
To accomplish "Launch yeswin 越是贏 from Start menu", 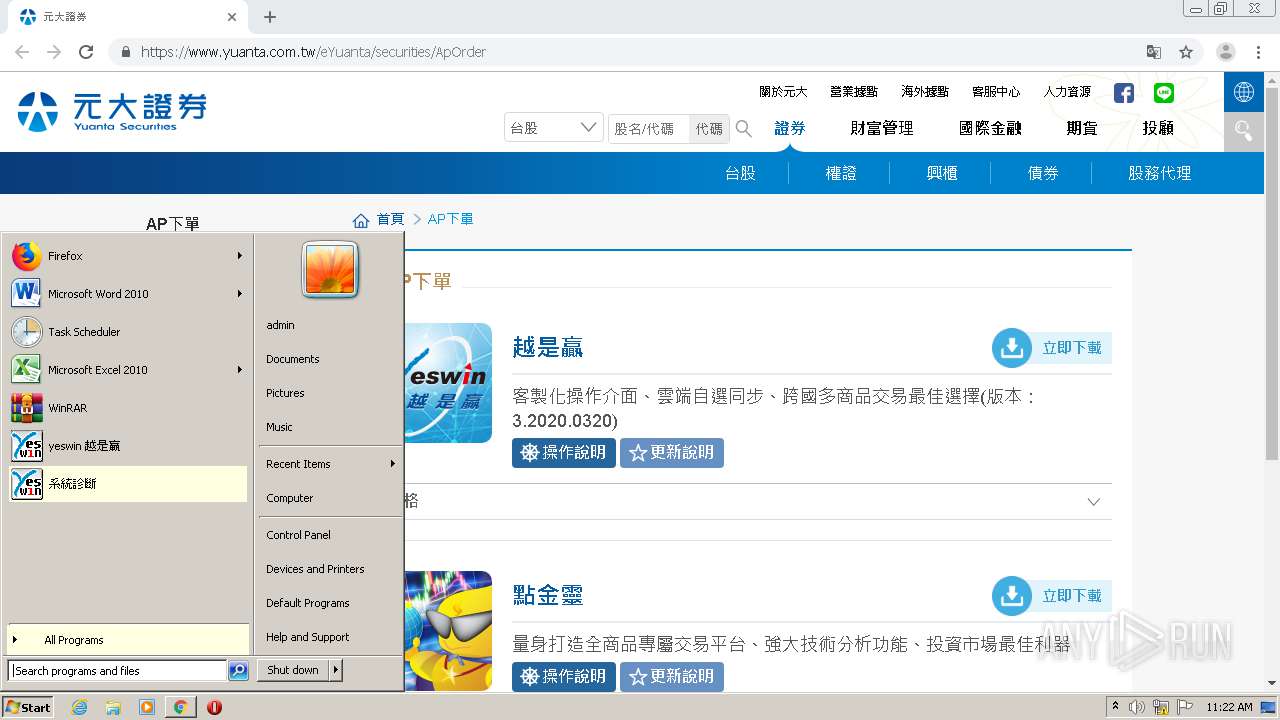I will pos(127,446).
